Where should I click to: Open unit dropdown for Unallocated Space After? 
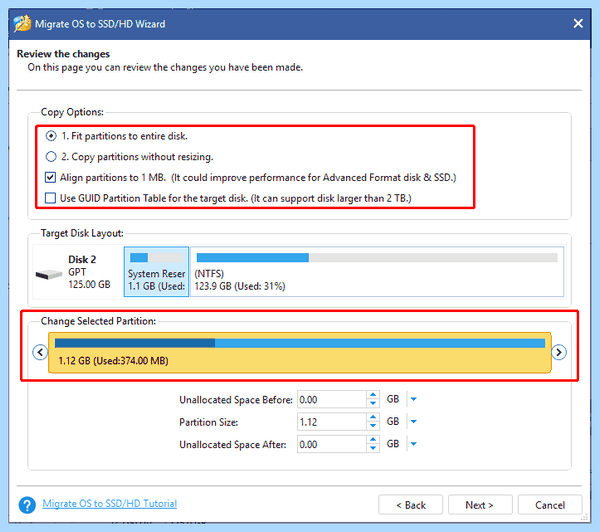tap(414, 444)
